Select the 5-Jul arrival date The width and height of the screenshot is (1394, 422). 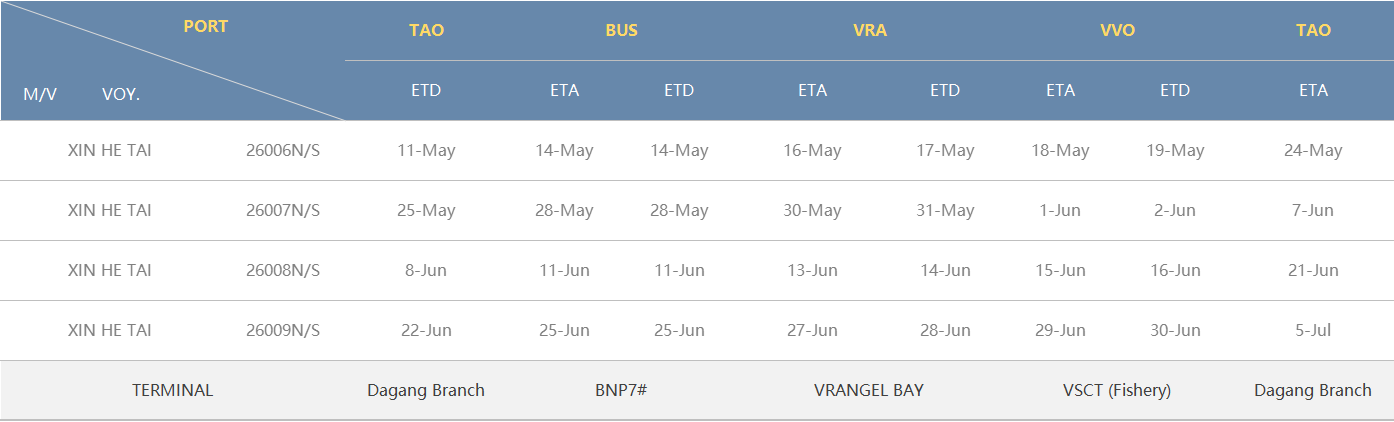(1313, 331)
